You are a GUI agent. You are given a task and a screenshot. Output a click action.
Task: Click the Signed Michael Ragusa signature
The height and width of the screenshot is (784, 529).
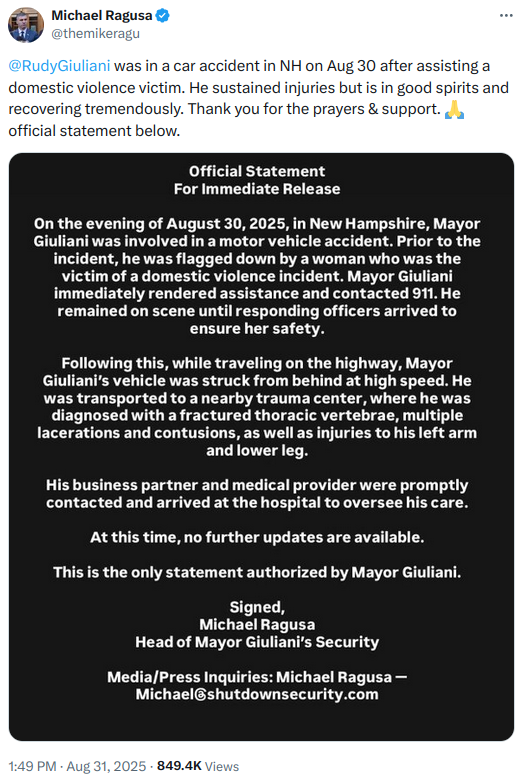257,616
